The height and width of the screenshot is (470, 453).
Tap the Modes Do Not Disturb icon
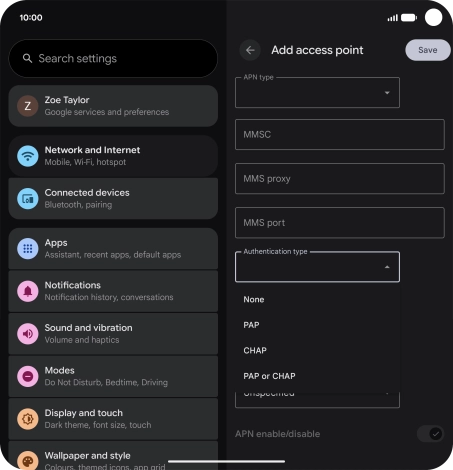(x=28, y=376)
